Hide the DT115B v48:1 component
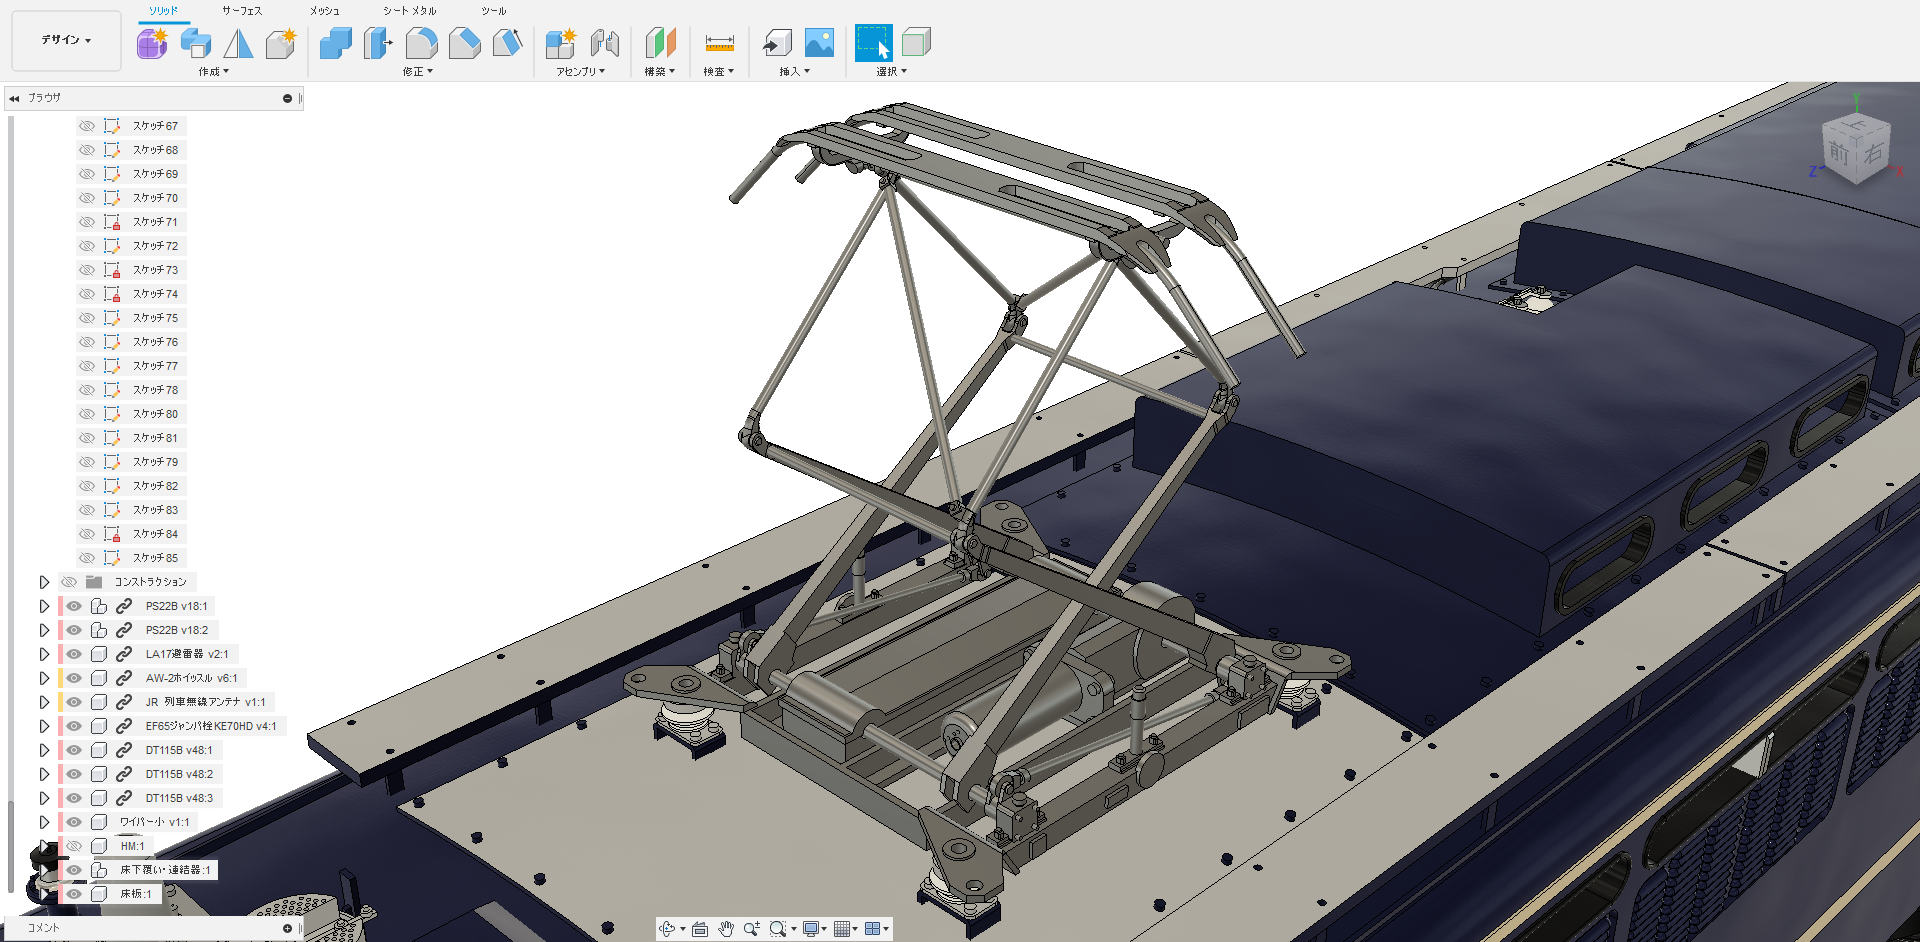 pos(74,750)
